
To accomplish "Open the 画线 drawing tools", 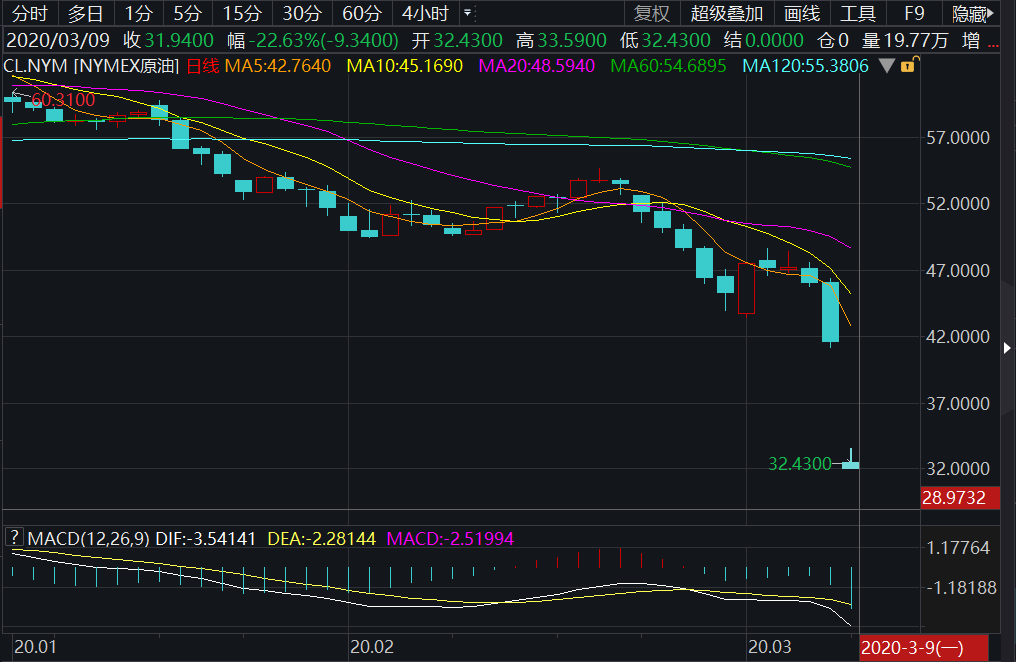I will point(802,13).
